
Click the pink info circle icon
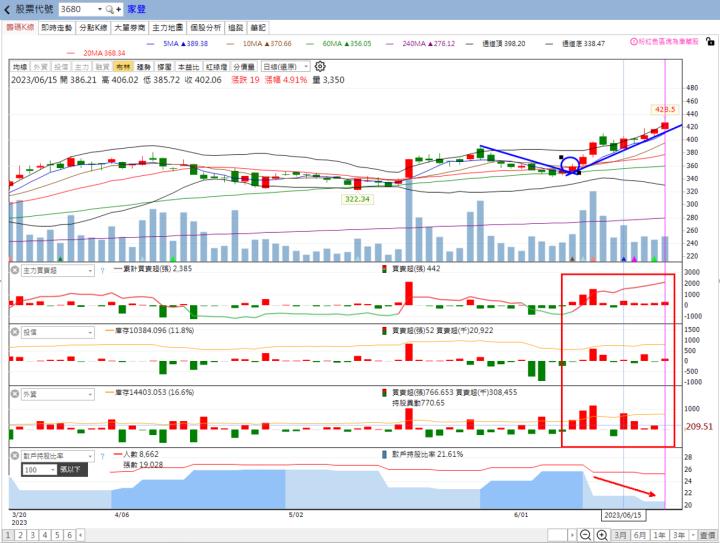point(633,41)
